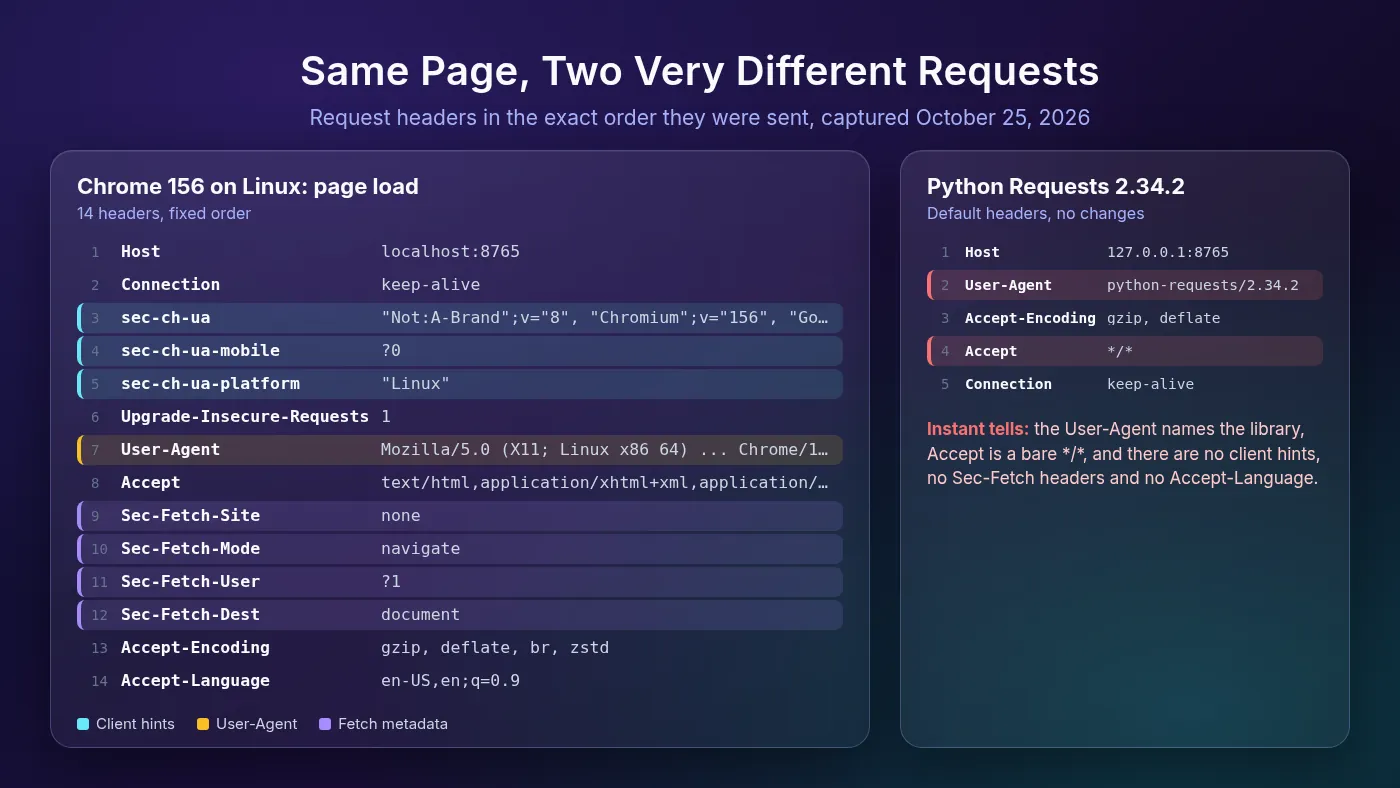Click the Python panel's "Accept-Encoding" header name
The image size is (1400, 788).
click(x=1030, y=319)
